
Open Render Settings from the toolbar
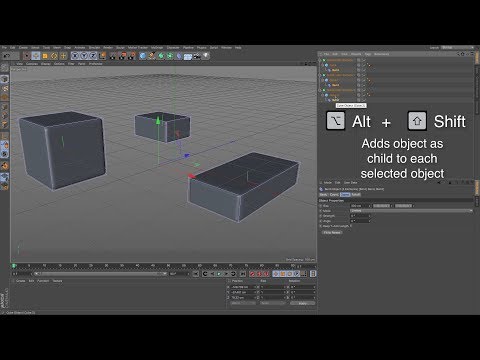click(x=132, y=56)
